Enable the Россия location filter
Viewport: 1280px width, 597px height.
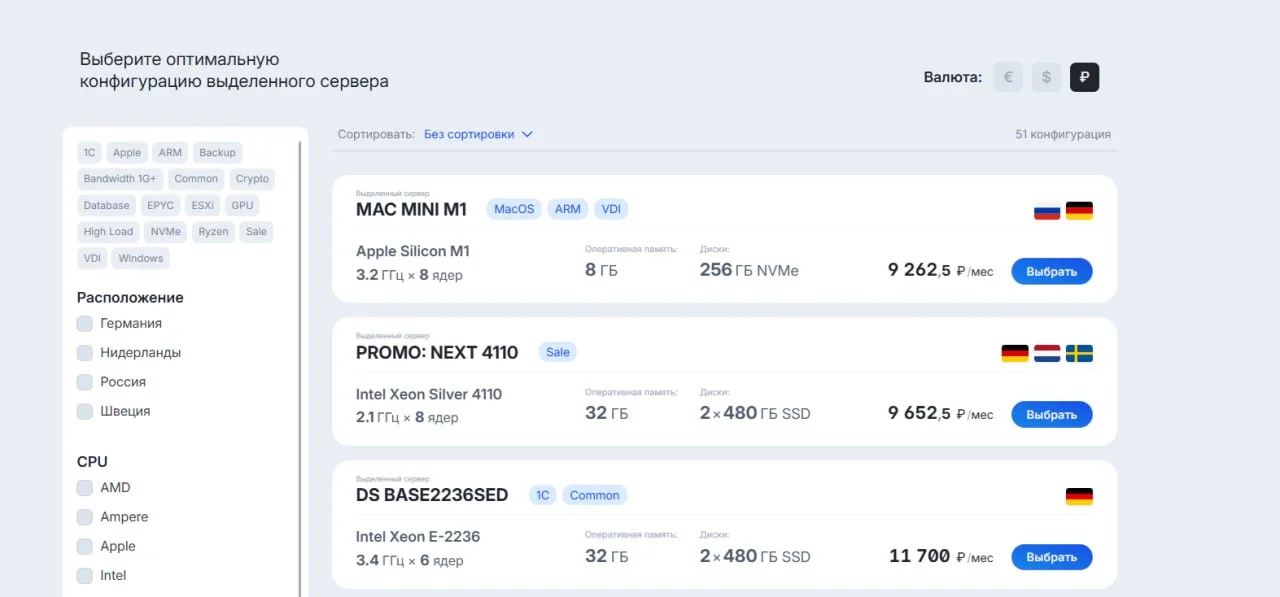point(85,382)
